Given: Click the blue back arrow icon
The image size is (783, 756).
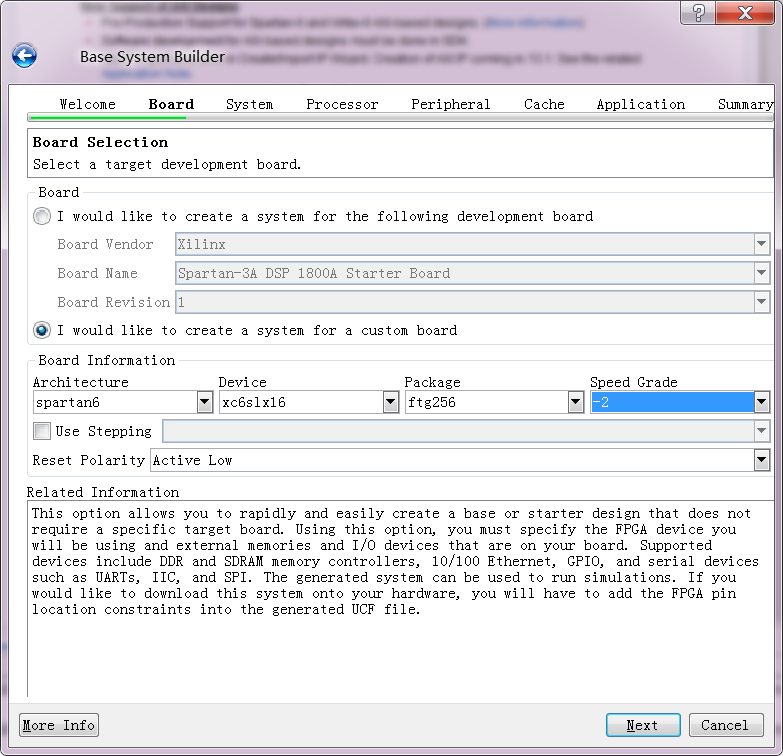Looking at the screenshot, I should (24, 56).
